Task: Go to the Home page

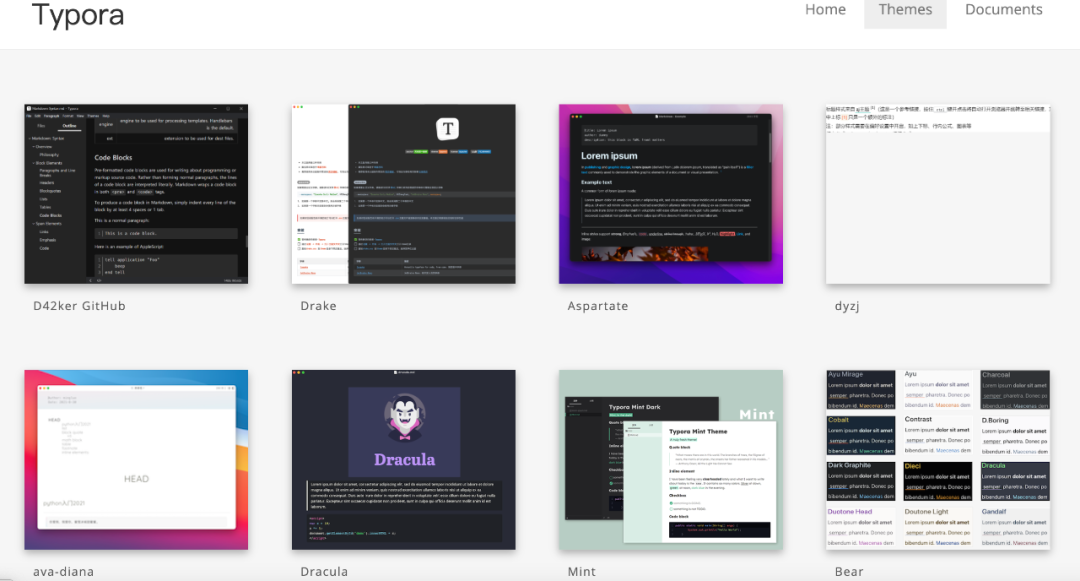Action: 825,10
